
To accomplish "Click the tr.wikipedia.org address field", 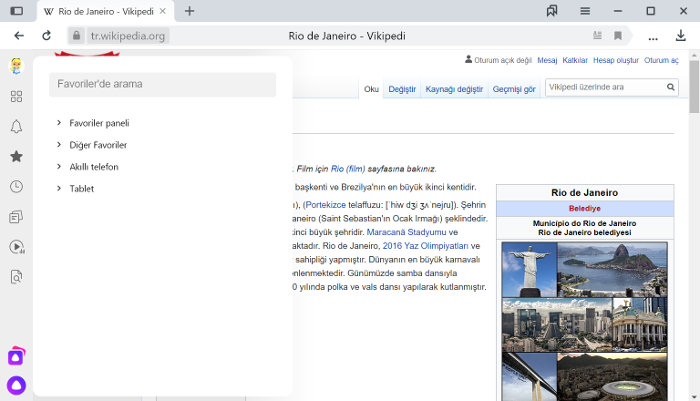I will 128,36.
